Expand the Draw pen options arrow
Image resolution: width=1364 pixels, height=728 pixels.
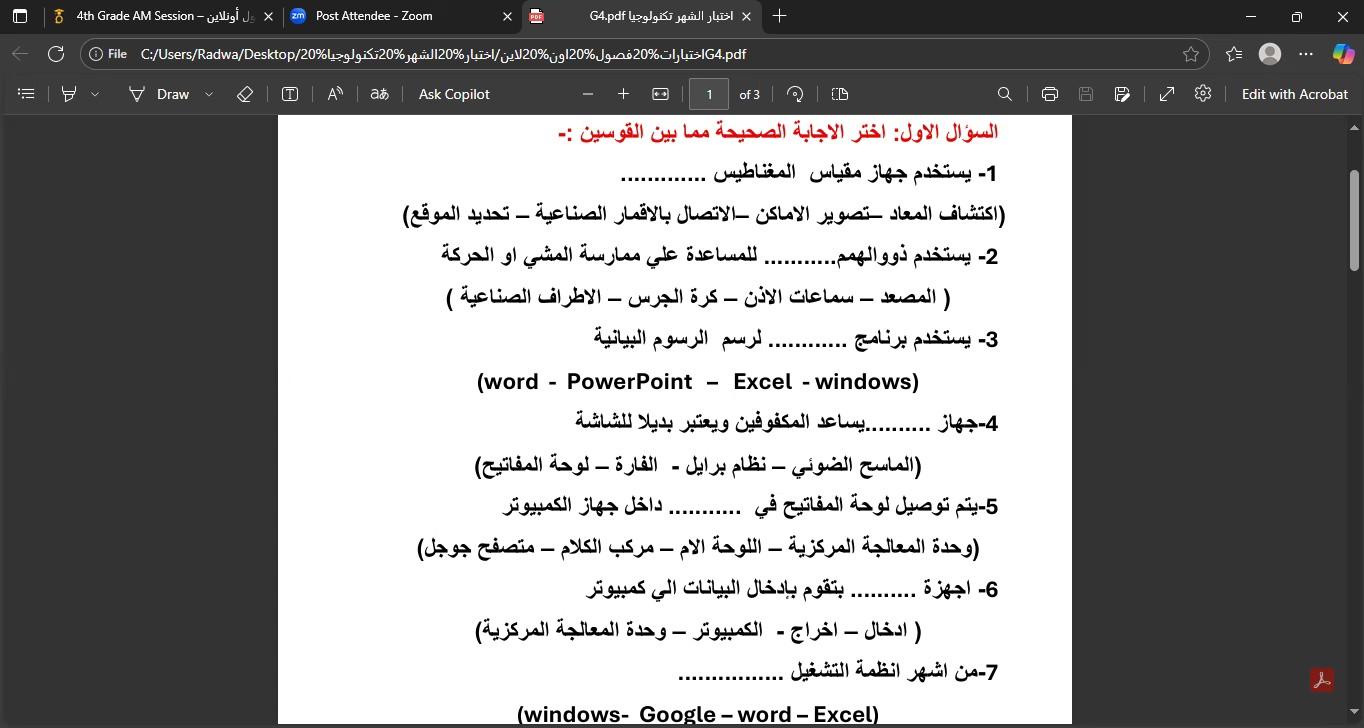coord(209,94)
